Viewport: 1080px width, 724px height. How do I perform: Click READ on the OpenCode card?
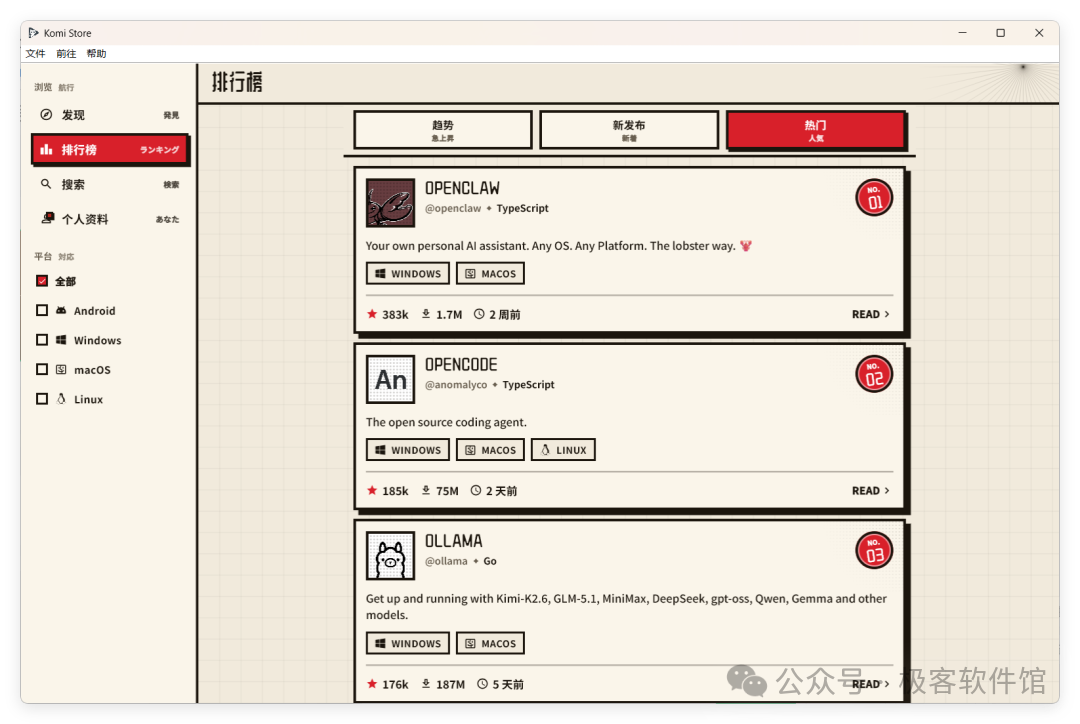pyautogui.click(x=871, y=490)
